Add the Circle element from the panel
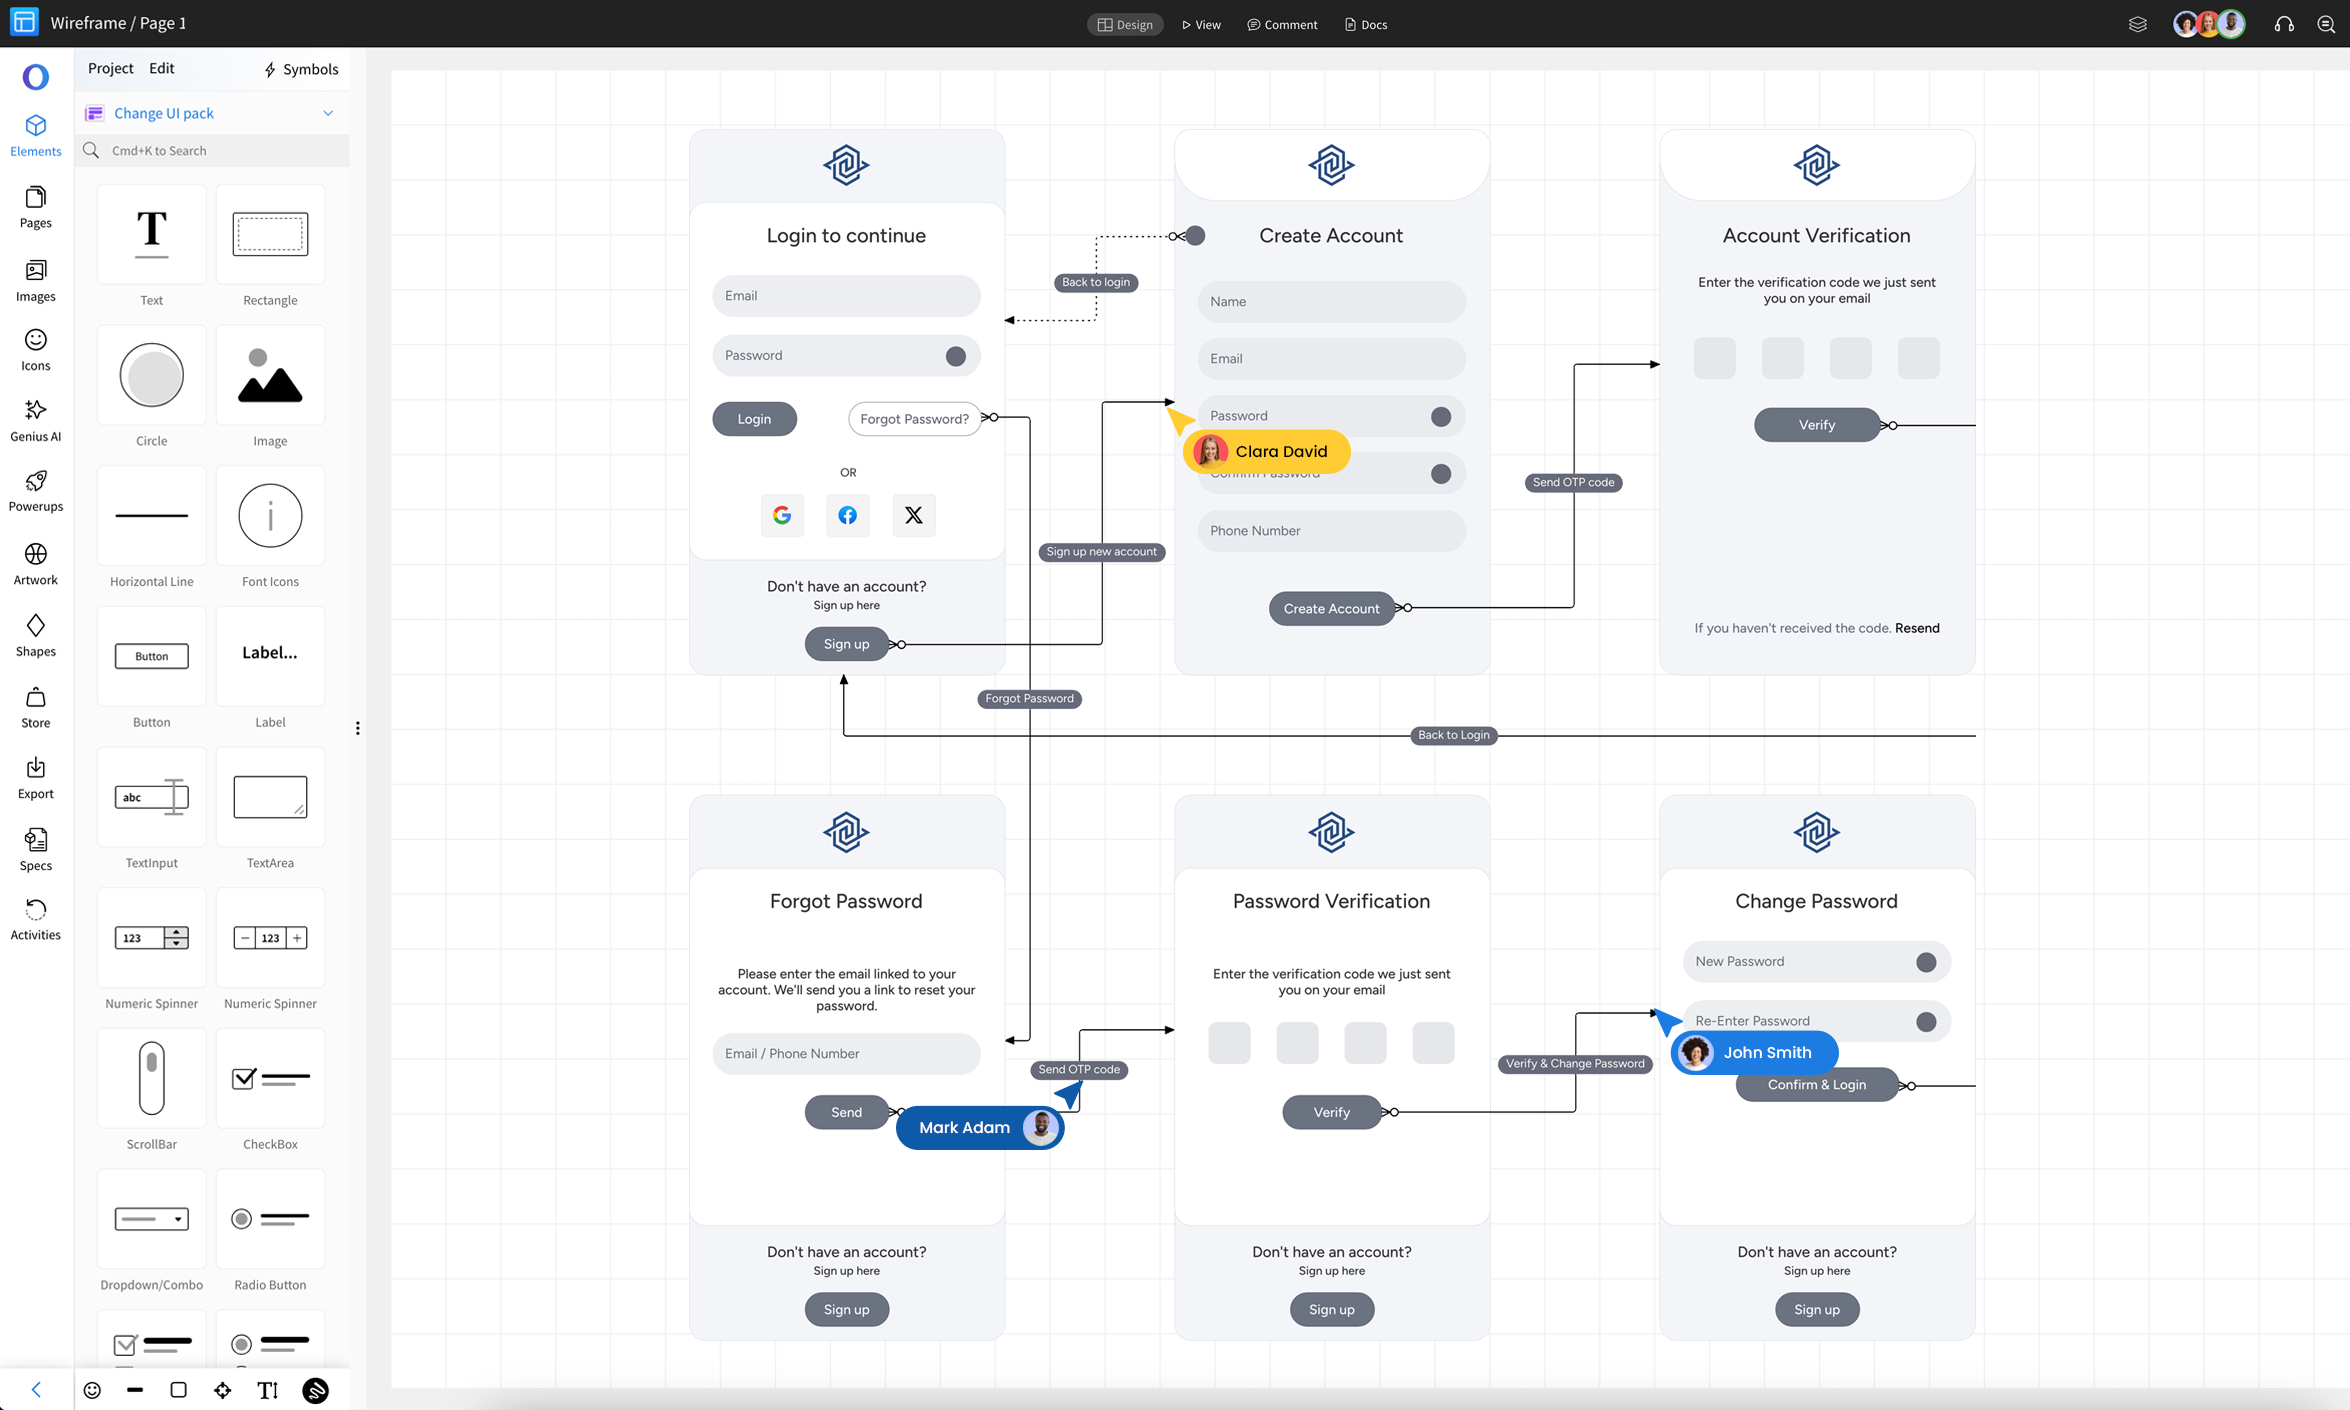 point(152,375)
